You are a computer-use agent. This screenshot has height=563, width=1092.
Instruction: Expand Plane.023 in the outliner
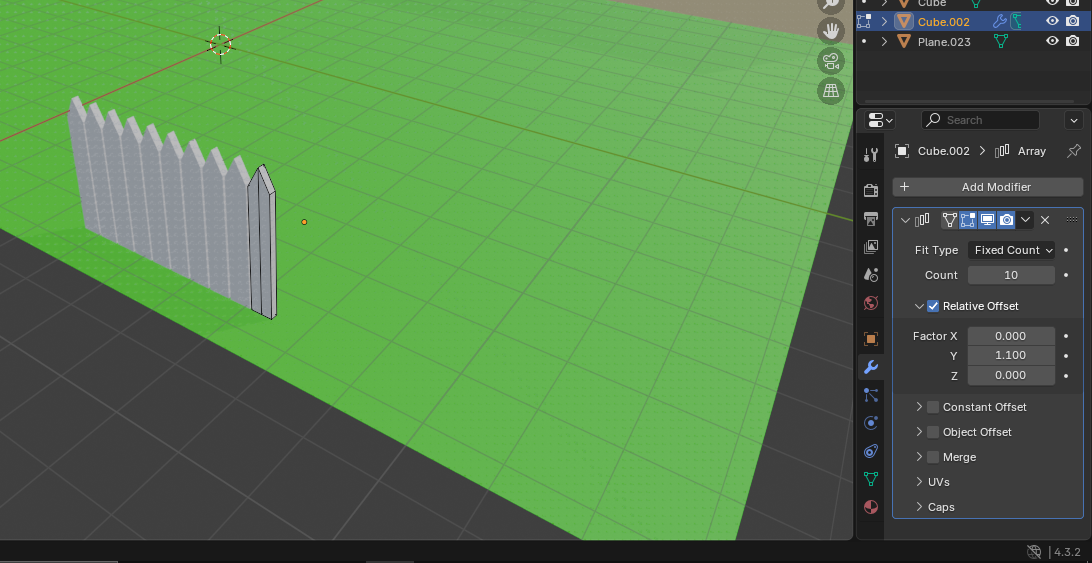point(884,42)
